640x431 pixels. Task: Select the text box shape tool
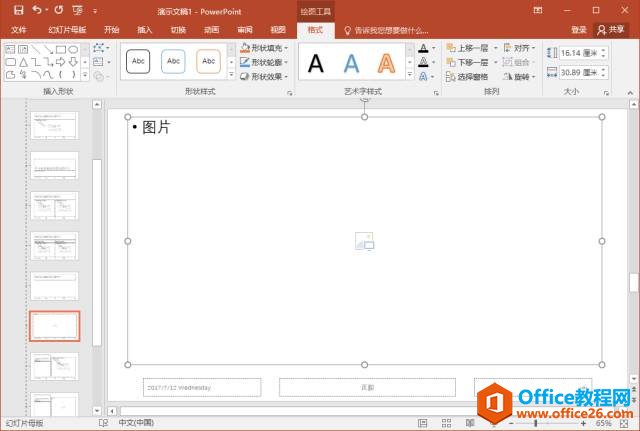point(10,49)
